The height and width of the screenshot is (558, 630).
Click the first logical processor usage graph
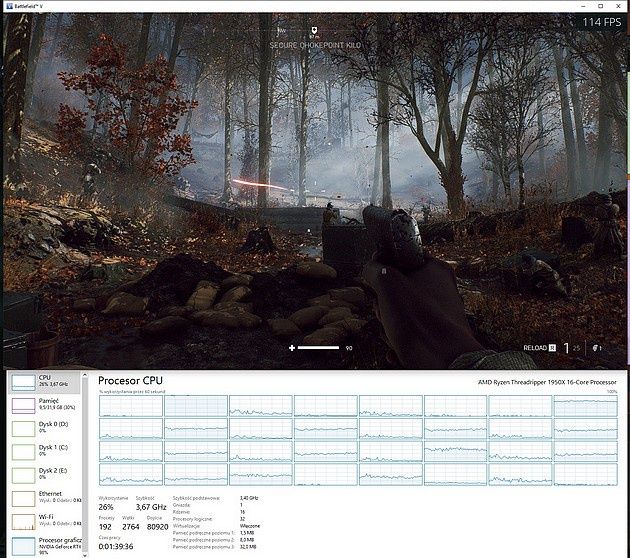pos(131,406)
